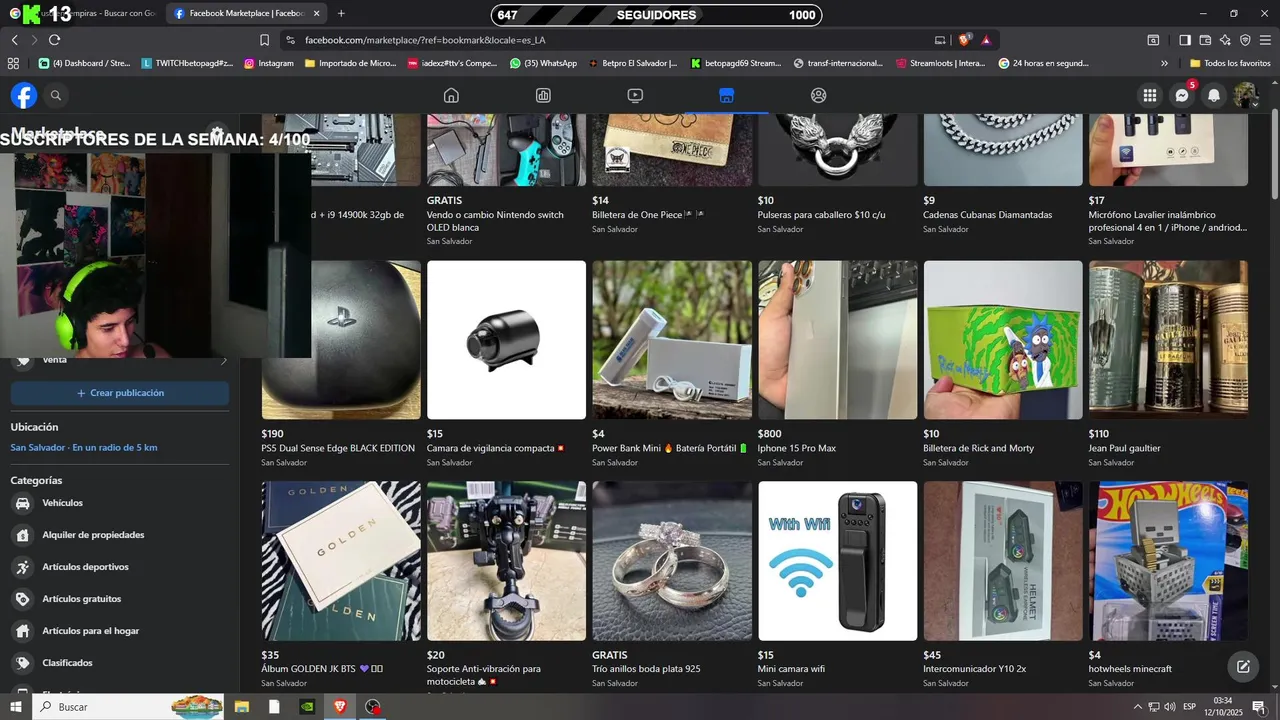Open Todos los favoritos folder
This screenshot has height=720, width=1280.
(x=1229, y=63)
